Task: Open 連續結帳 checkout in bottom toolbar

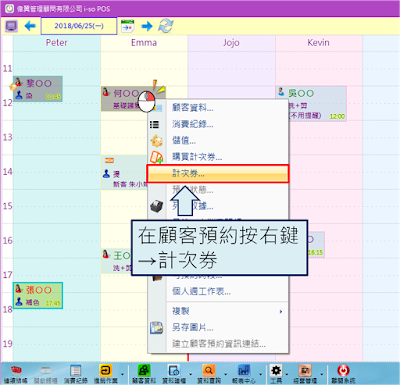Action: [x=15, y=374]
